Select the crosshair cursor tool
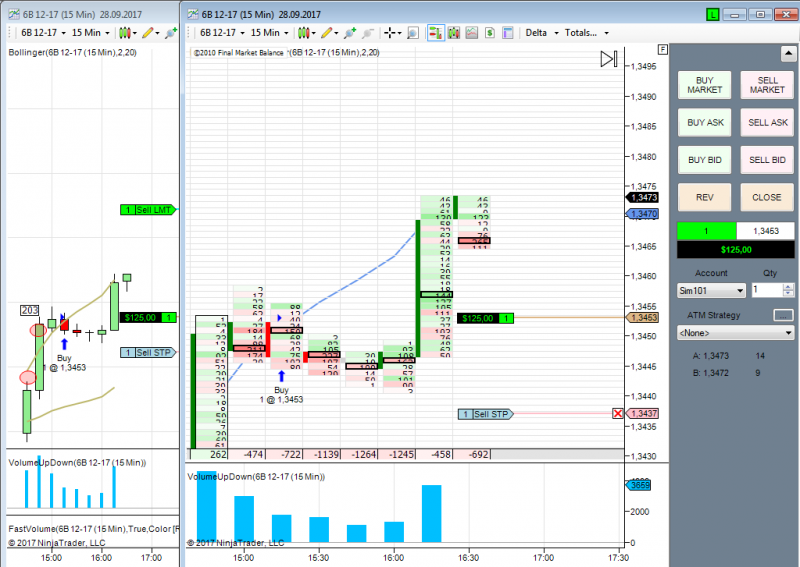 click(390, 33)
